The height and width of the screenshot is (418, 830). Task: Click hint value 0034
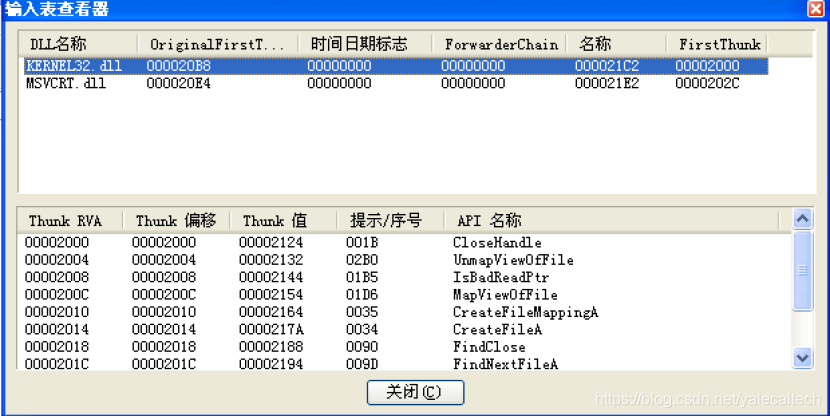tap(362, 330)
